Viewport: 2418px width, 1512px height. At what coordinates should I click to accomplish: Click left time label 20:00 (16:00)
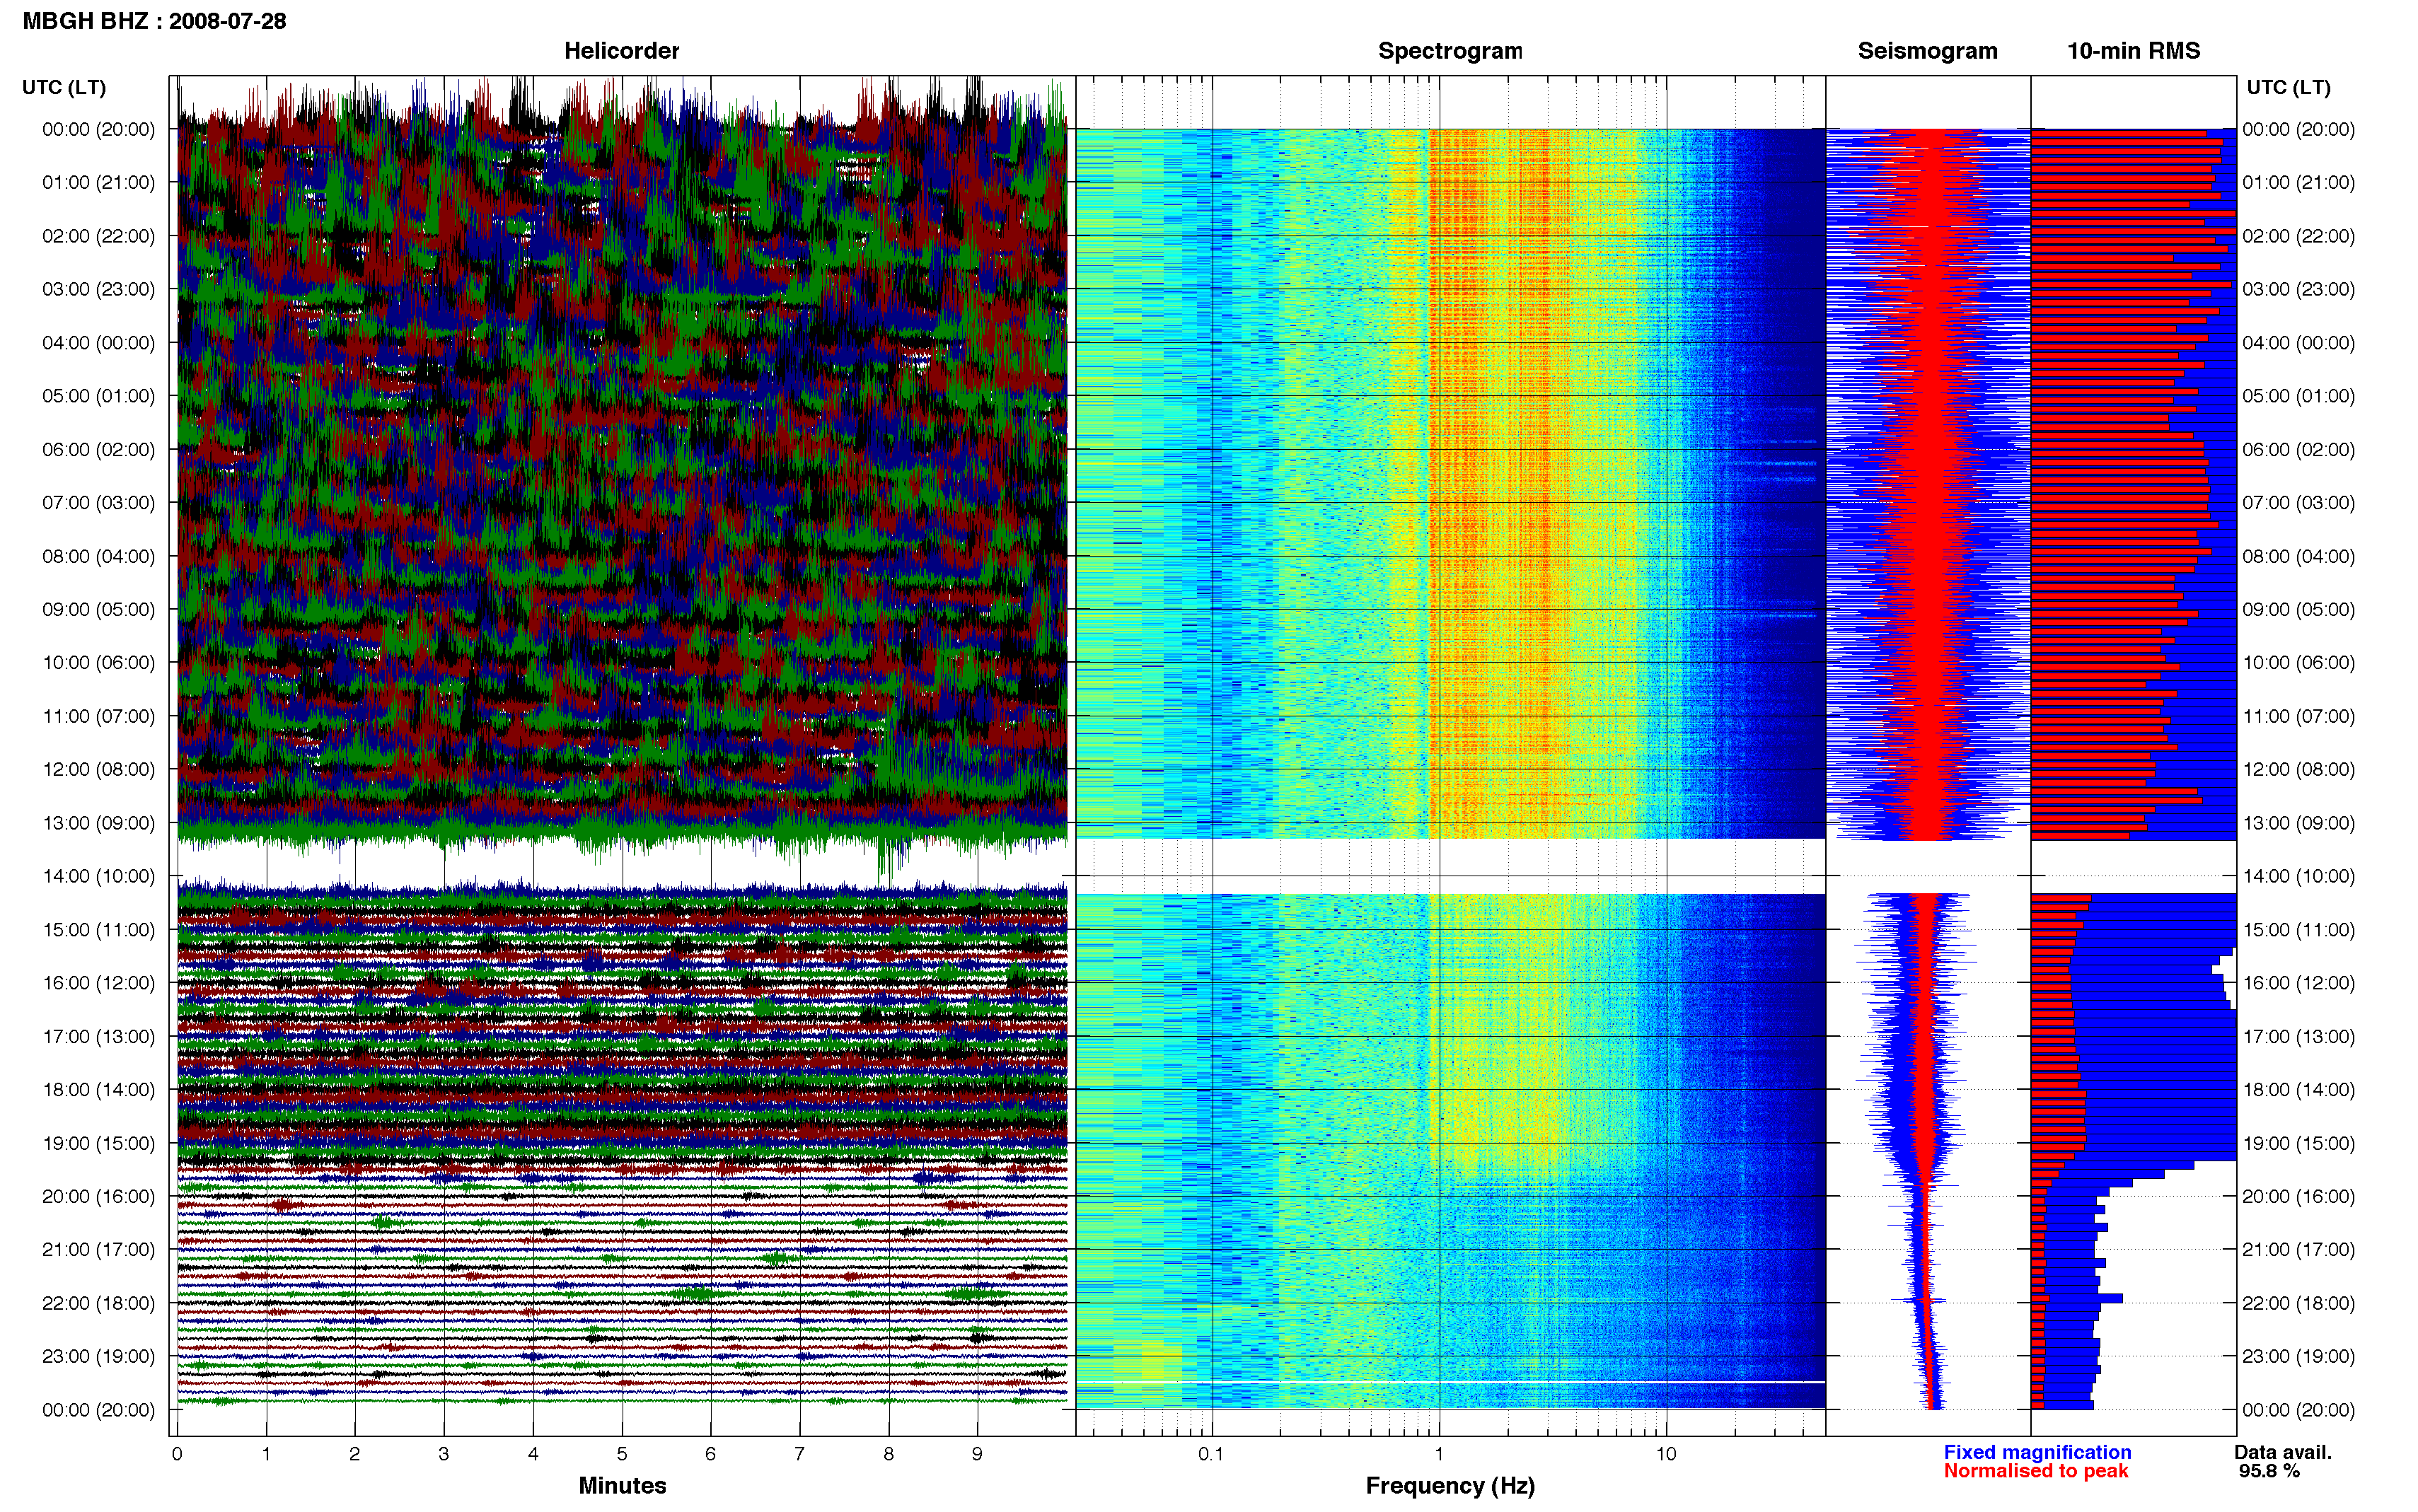pyautogui.click(x=99, y=1196)
